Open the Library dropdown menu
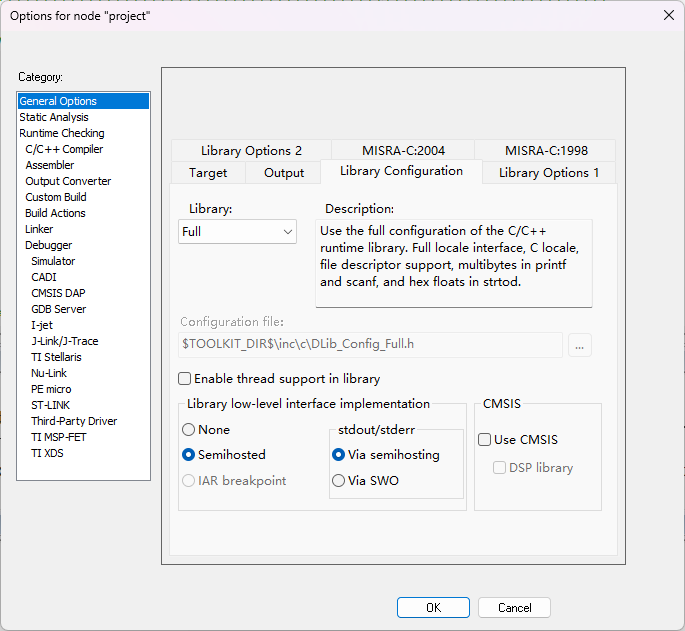Viewport: 685px width, 631px height. tap(238, 231)
